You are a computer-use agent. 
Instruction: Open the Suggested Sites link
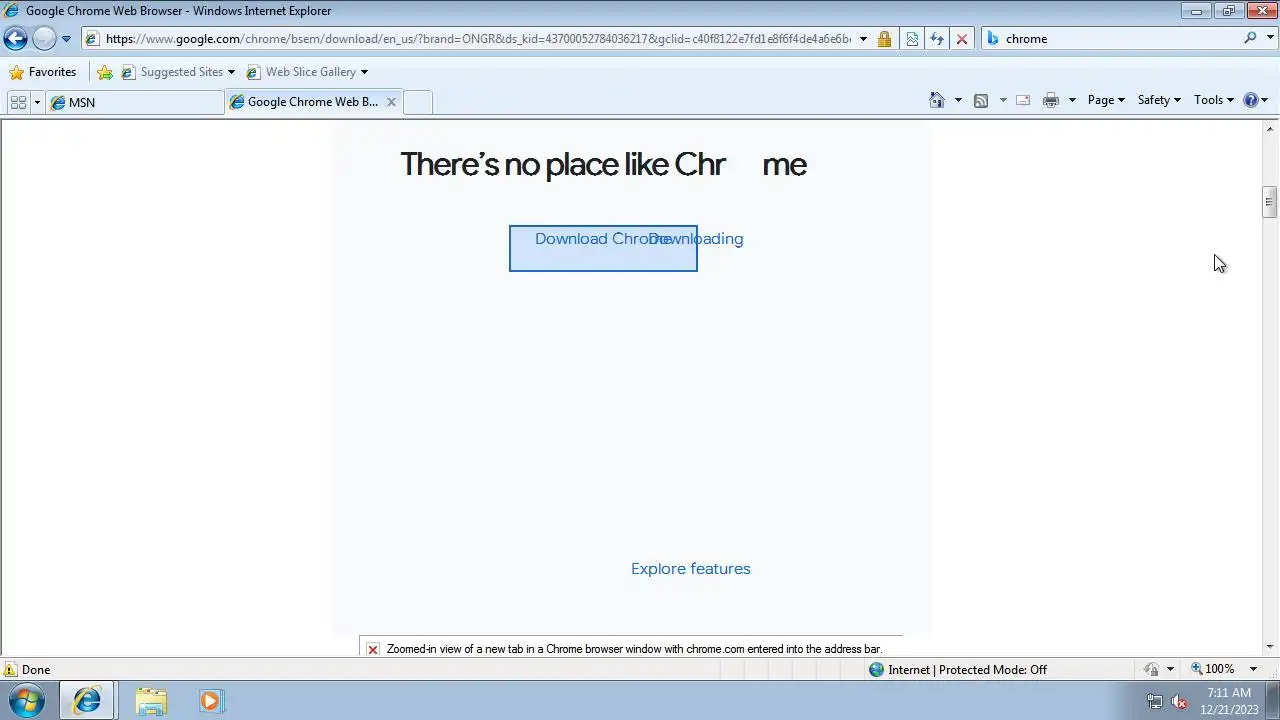tap(178, 72)
